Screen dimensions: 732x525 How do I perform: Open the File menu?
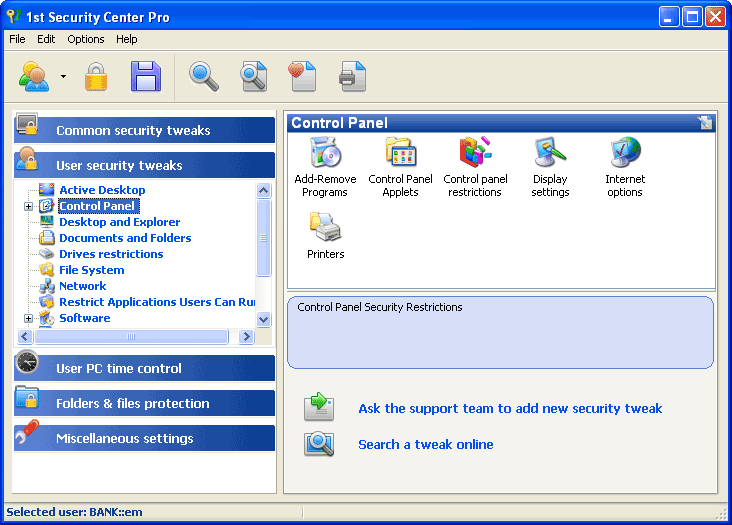[x=17, y=39]
